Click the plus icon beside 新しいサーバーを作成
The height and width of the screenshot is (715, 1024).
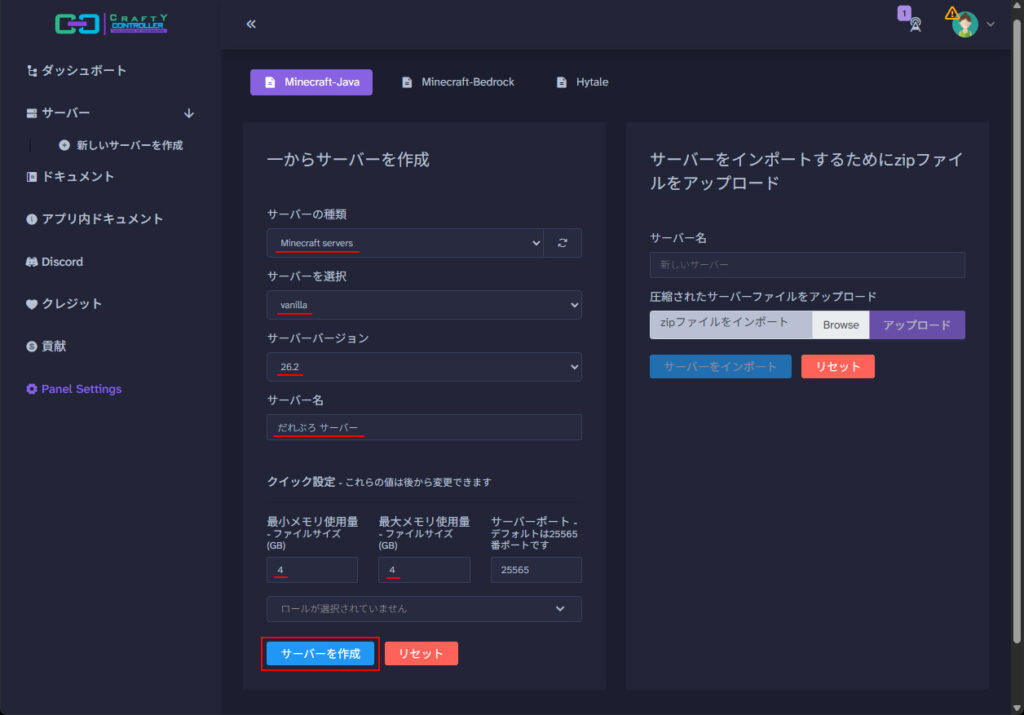[64, 145]
